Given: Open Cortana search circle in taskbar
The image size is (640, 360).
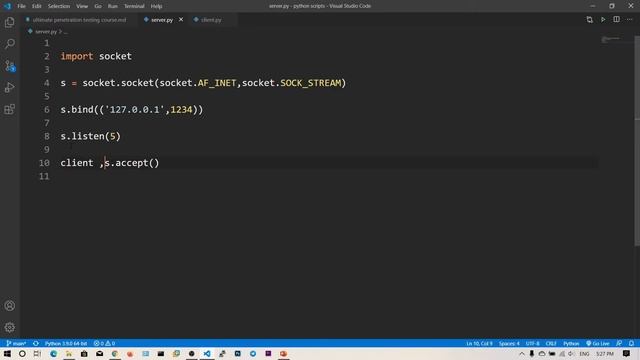Looking at the screenshot, I should [x=22, y=353].
